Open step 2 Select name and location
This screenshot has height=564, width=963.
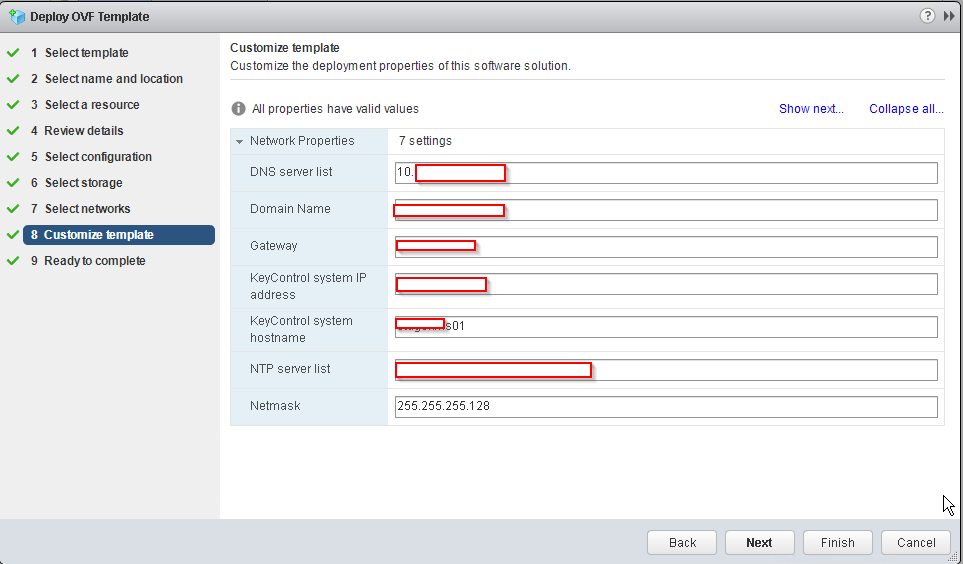tap(113, 79)
